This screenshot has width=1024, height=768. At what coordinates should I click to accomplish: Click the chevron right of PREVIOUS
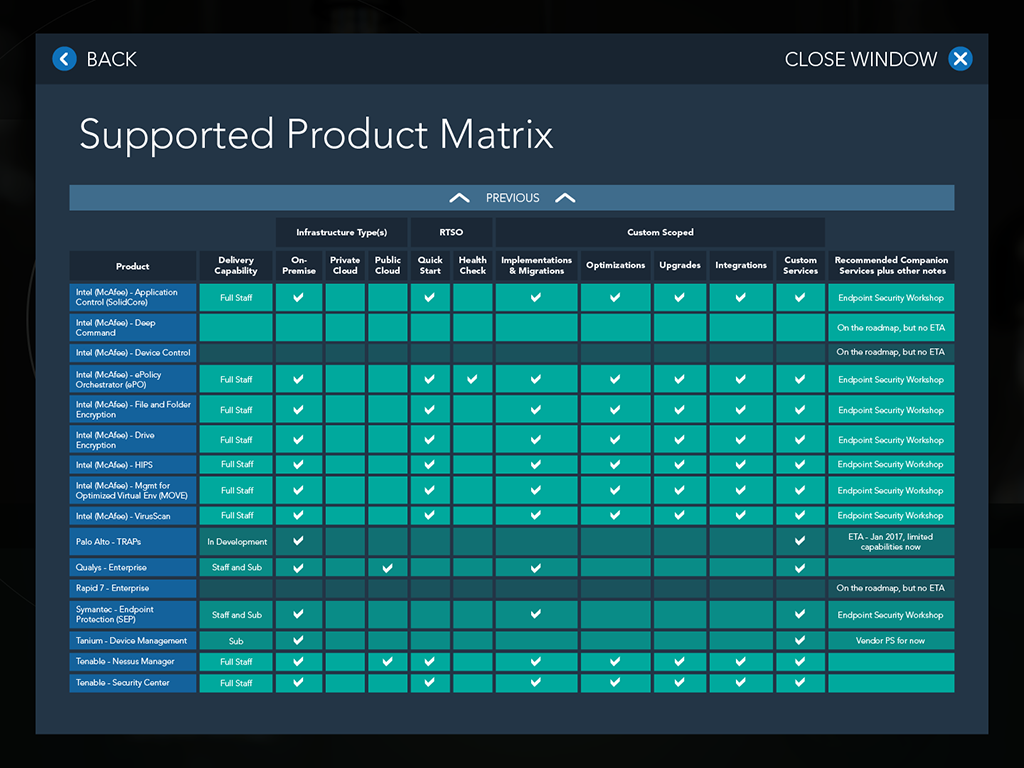(565, 198)
